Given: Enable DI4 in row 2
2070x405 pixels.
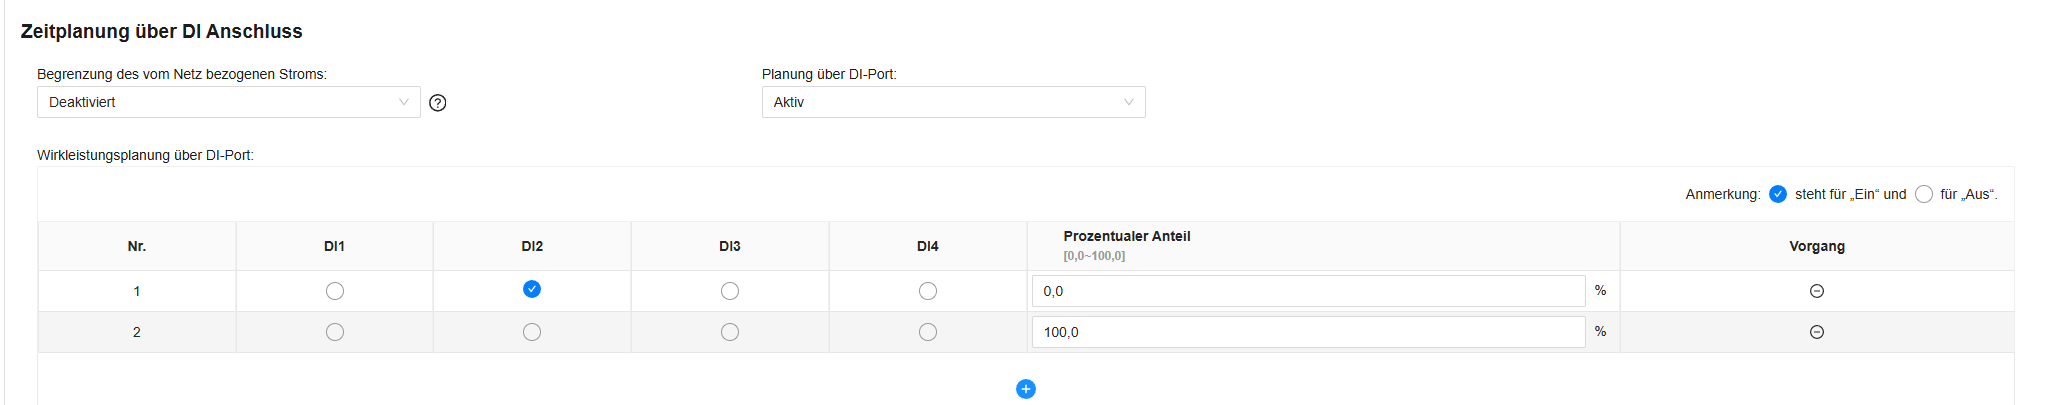Looking at the screenshot, I should pos(928,332).
